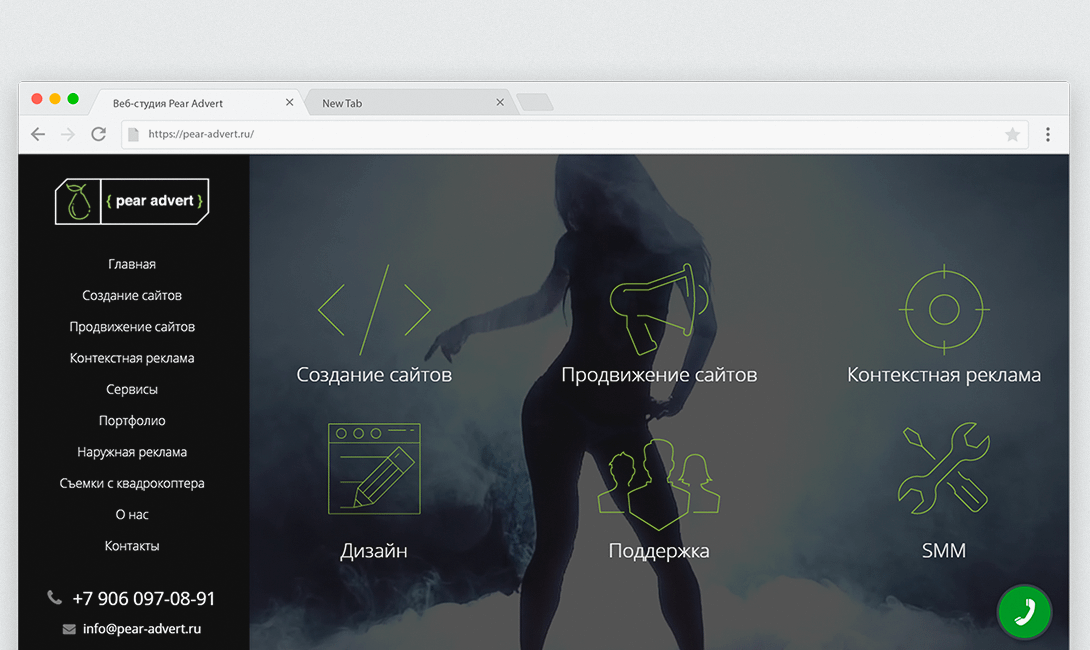Open Главная in the sidebar menu
Viewport: 1090px width, 650px height.
click(132, 264)
